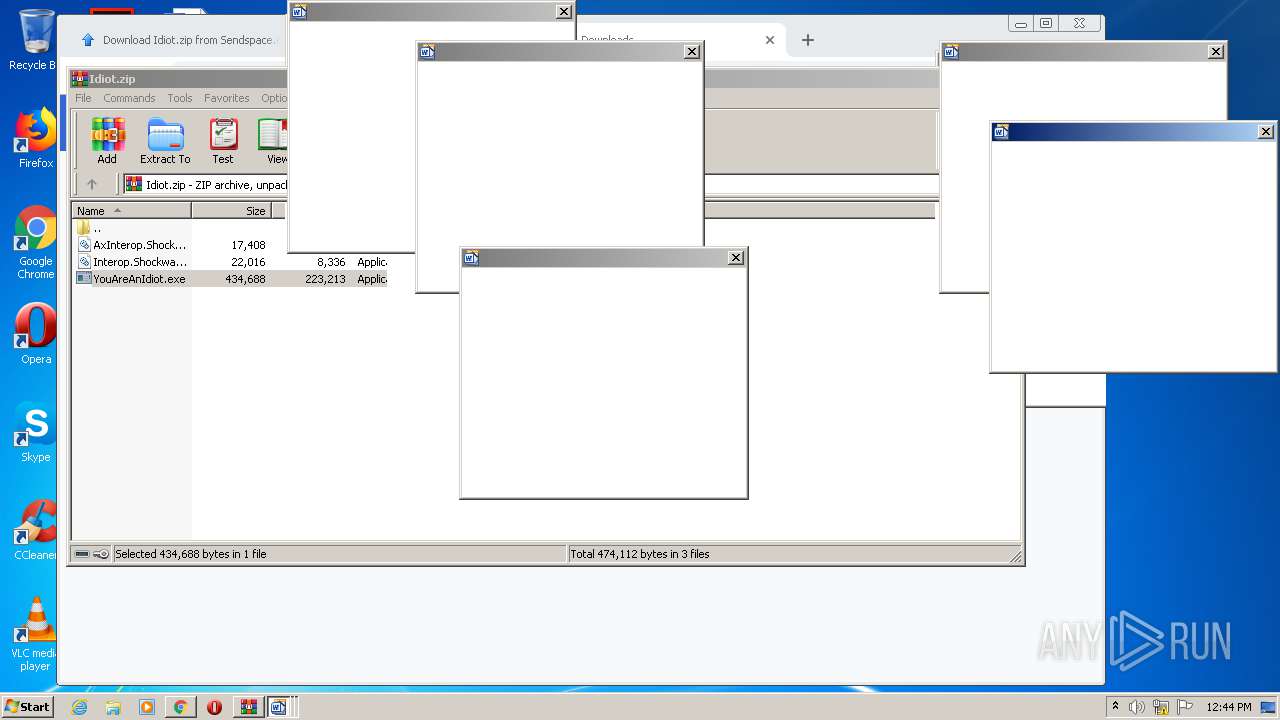This screenshot has height=720, width=1280.
Task: Close the top-left blank popup window
Action: (564, 12)
